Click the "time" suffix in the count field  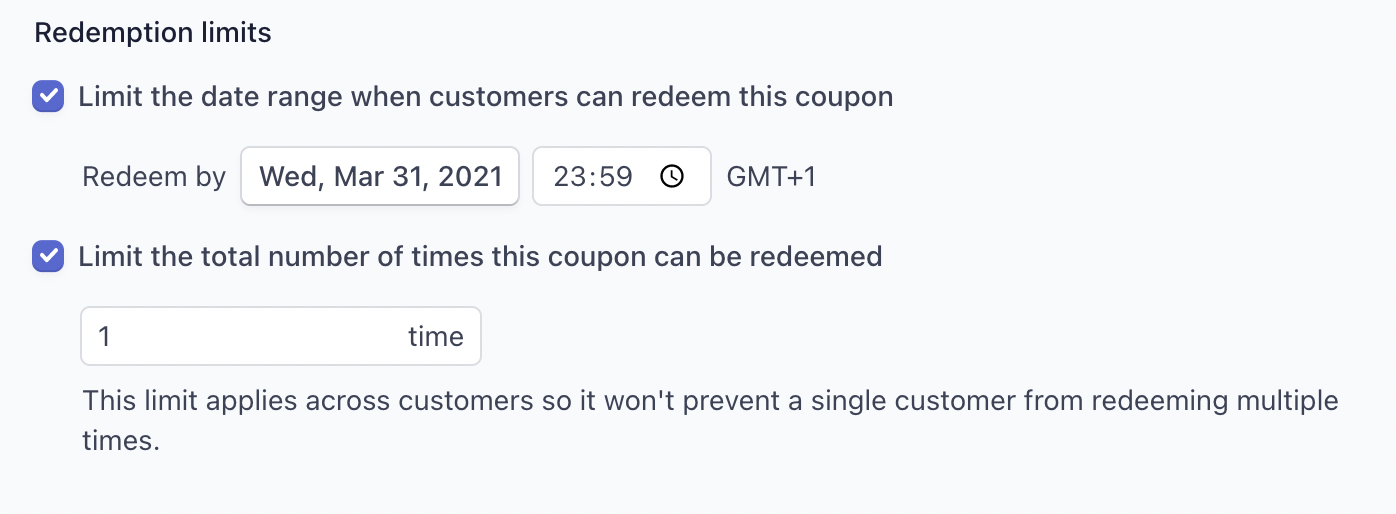click(436, 337)
